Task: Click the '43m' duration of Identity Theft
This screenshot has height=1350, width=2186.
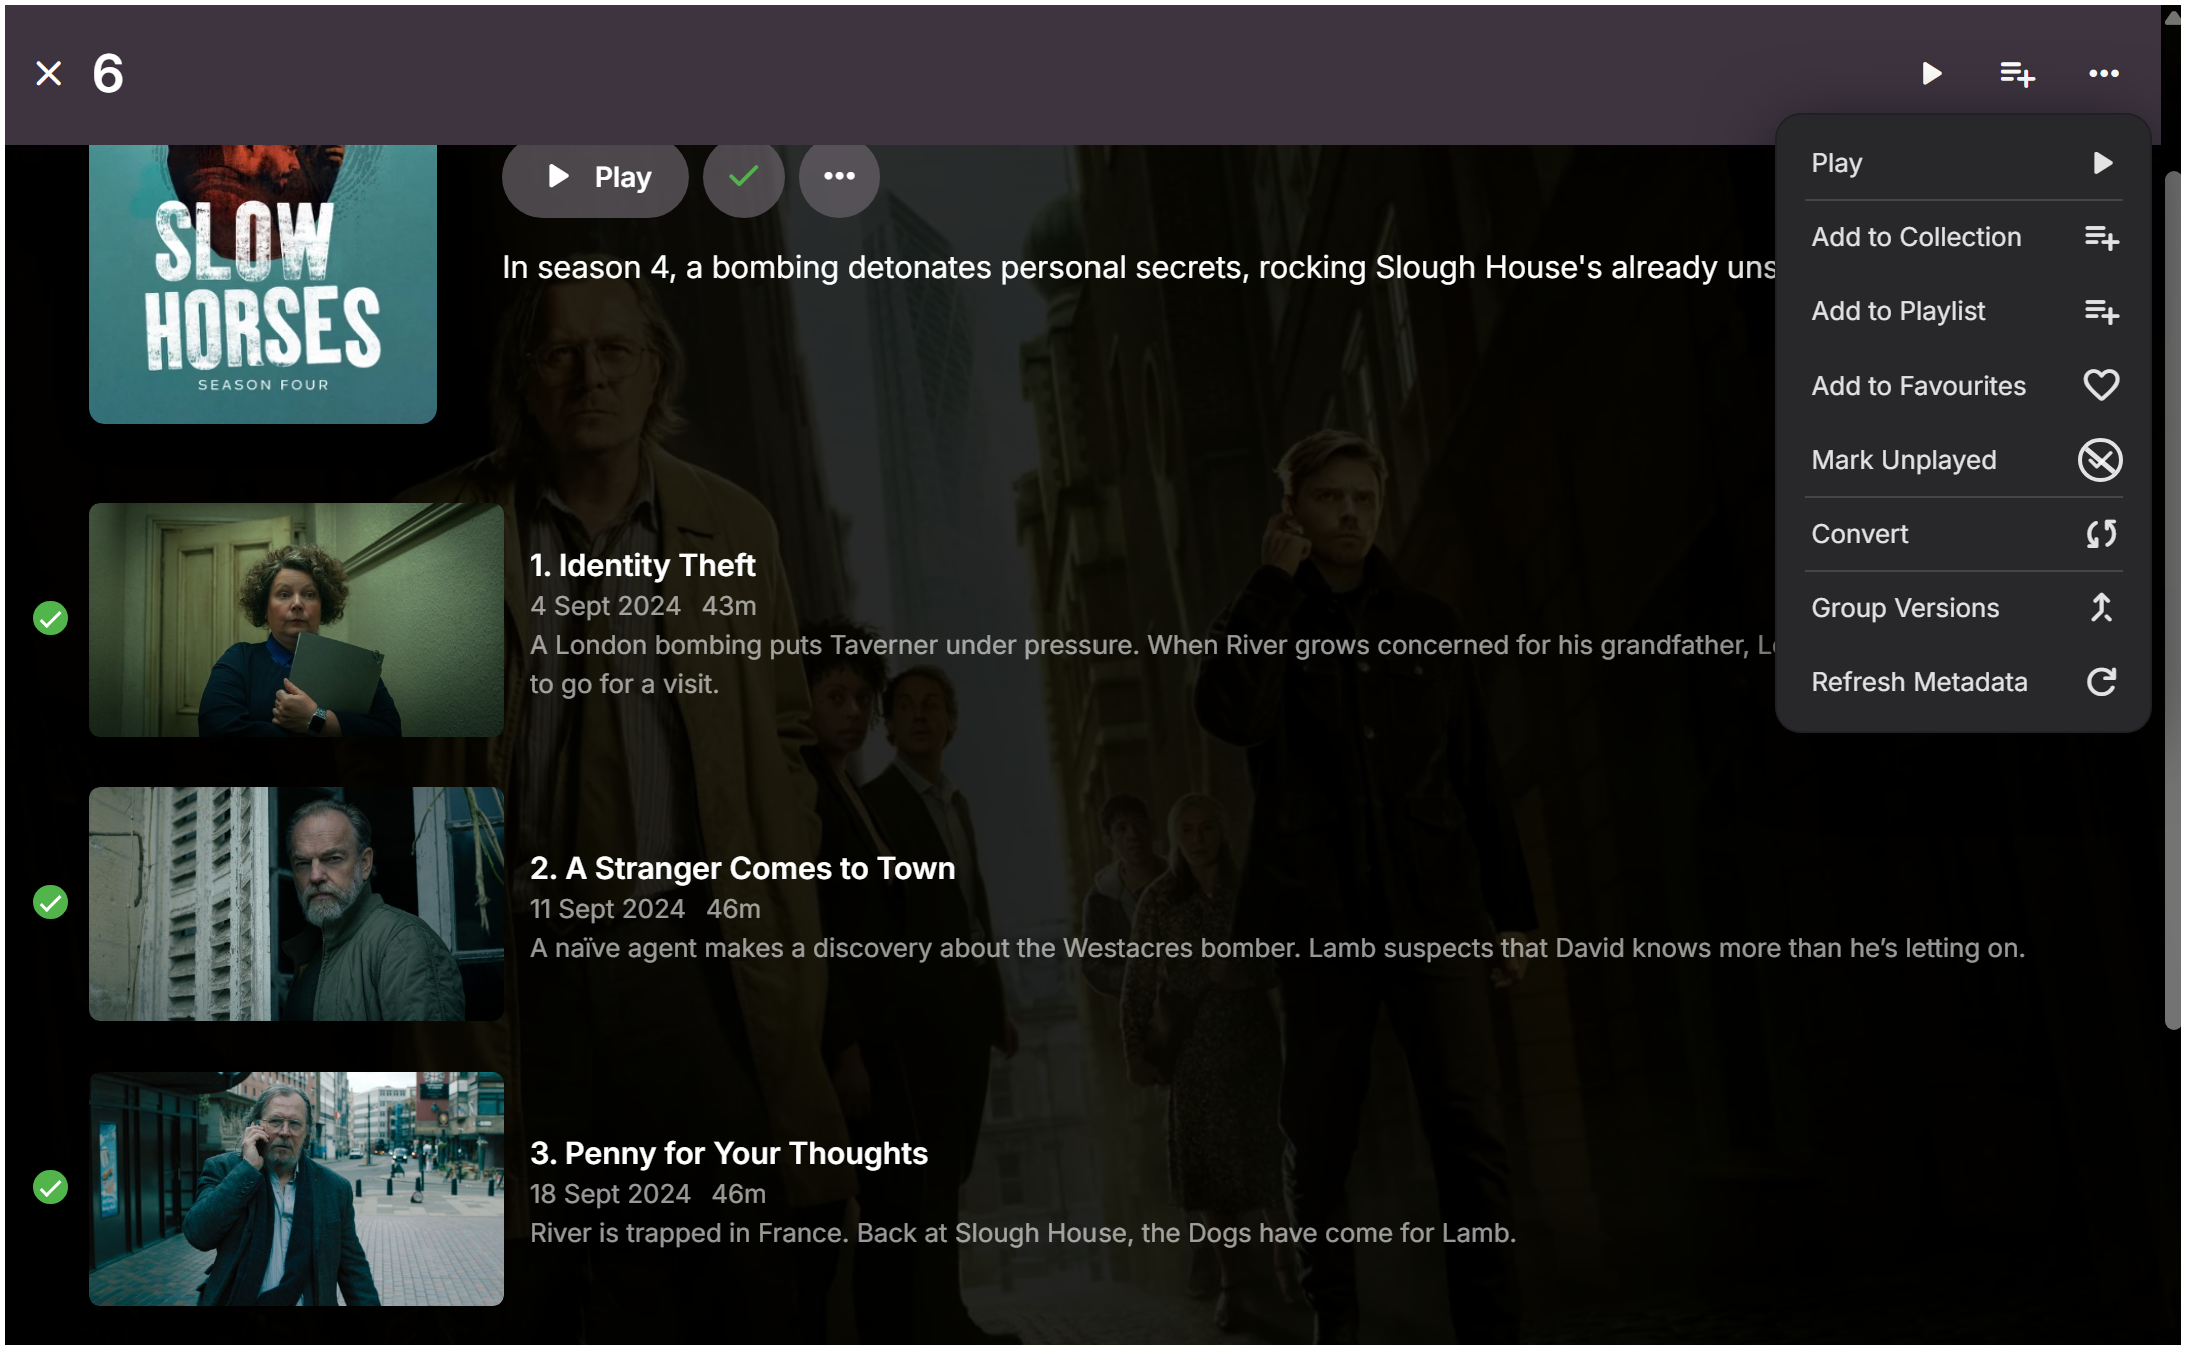Action: [729, 606]
